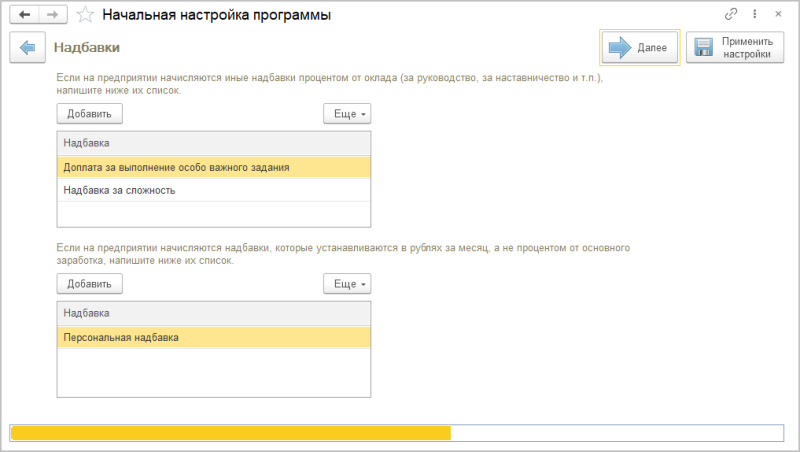Viewport: 800px width, 452px height.
Task: Click the Надбавка column header in the lower table
Action: pos(213,313)
